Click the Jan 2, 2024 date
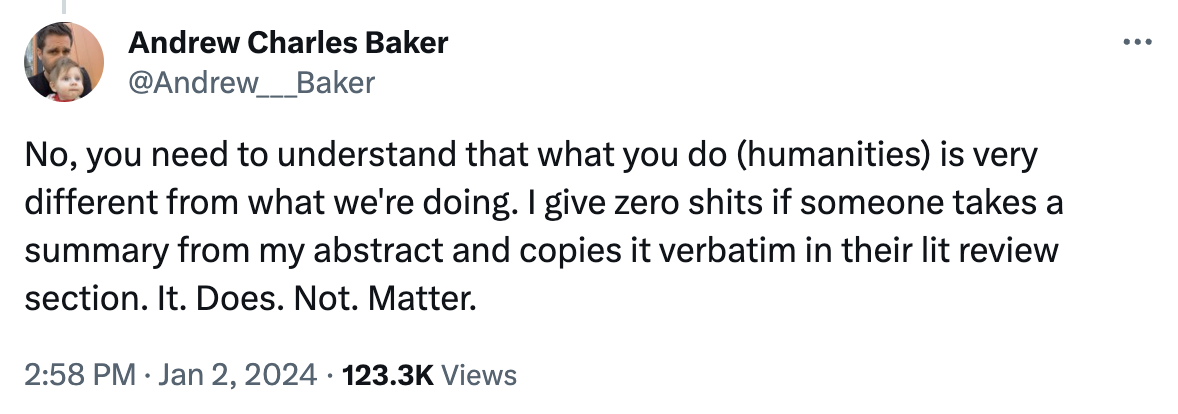Screen dimensions: 1178x414 pos(235,374)
